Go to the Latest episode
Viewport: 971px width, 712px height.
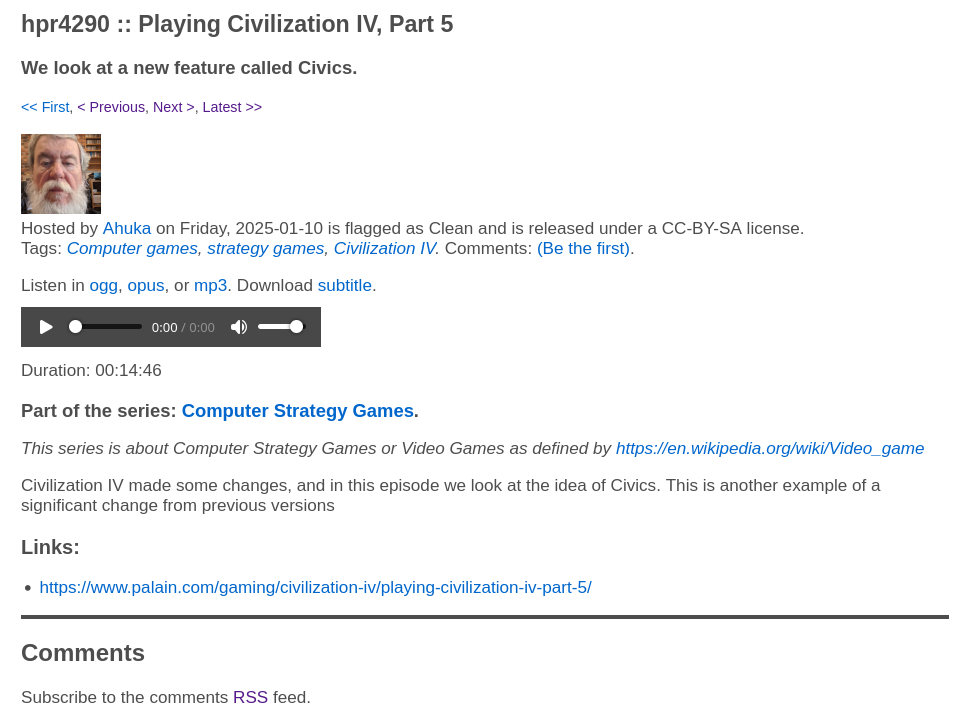pyautogui.click(x=232, y=107)
